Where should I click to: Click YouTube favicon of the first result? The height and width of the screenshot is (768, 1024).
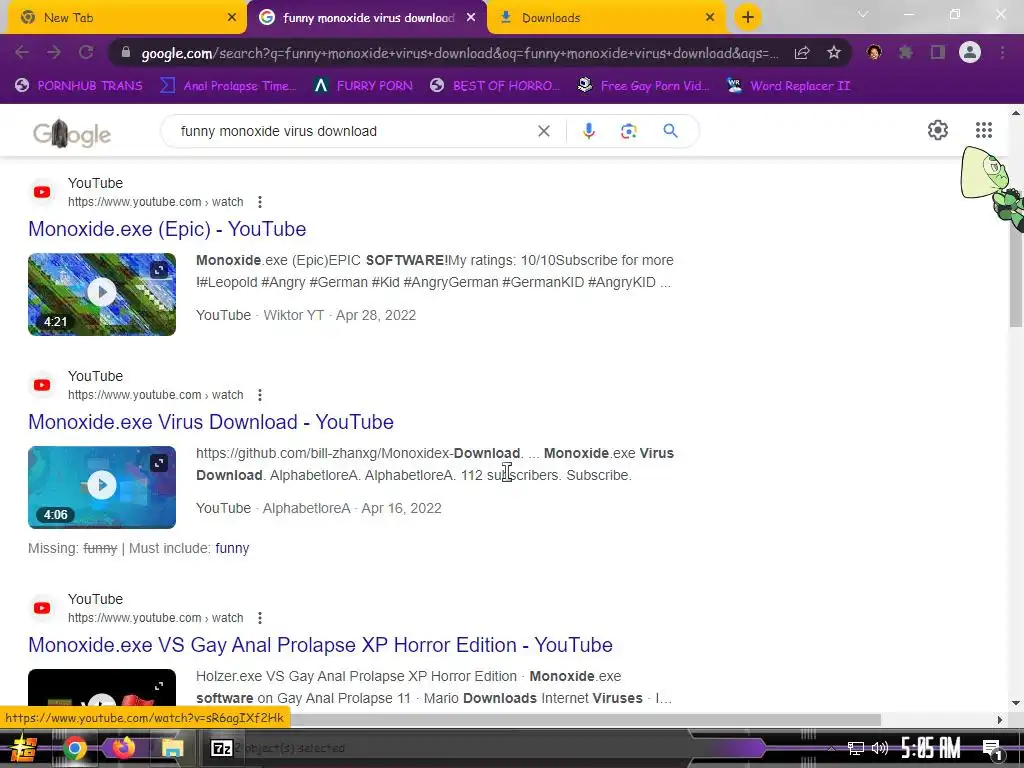(42, 192)
